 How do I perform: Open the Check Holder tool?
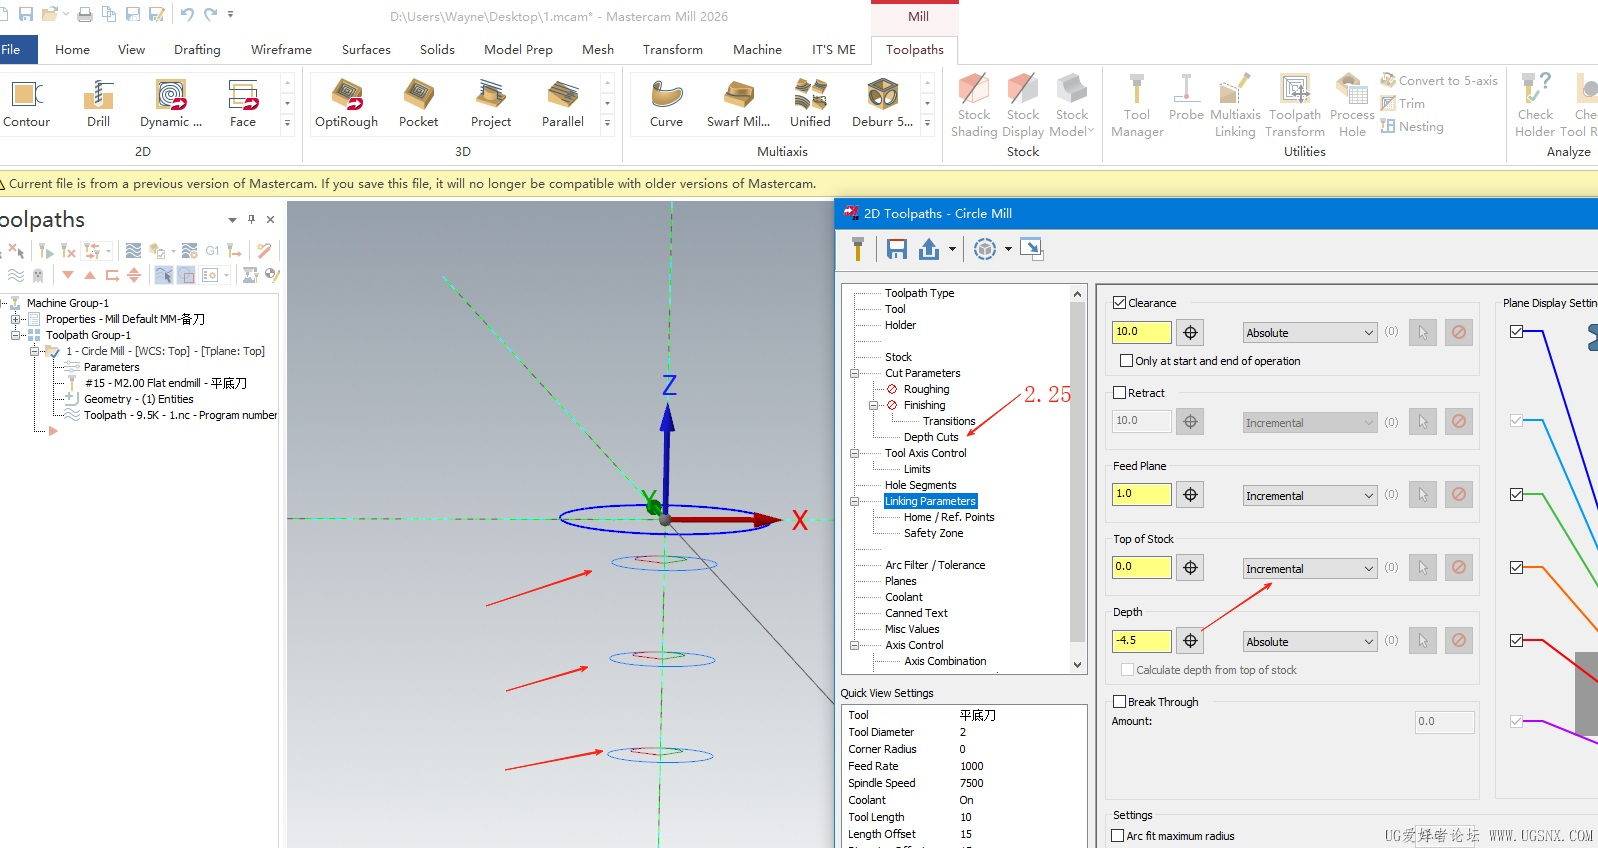point(1535,105)
